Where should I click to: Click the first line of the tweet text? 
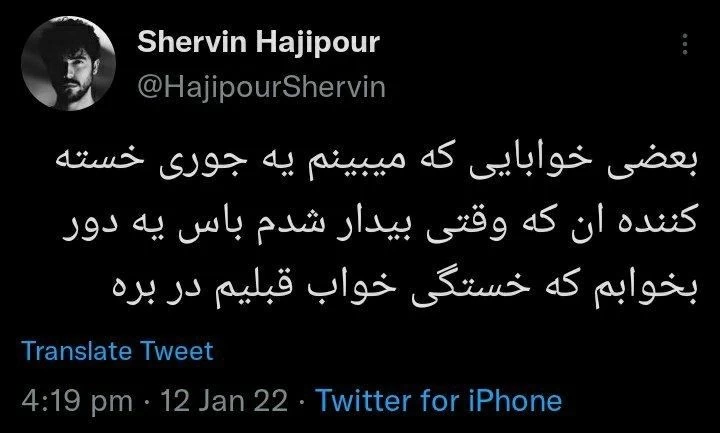point(377,165)
